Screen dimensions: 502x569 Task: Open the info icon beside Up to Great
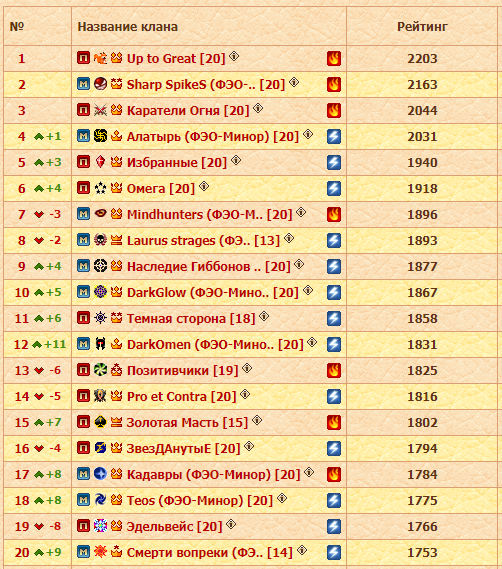click(x=234, y=56)
